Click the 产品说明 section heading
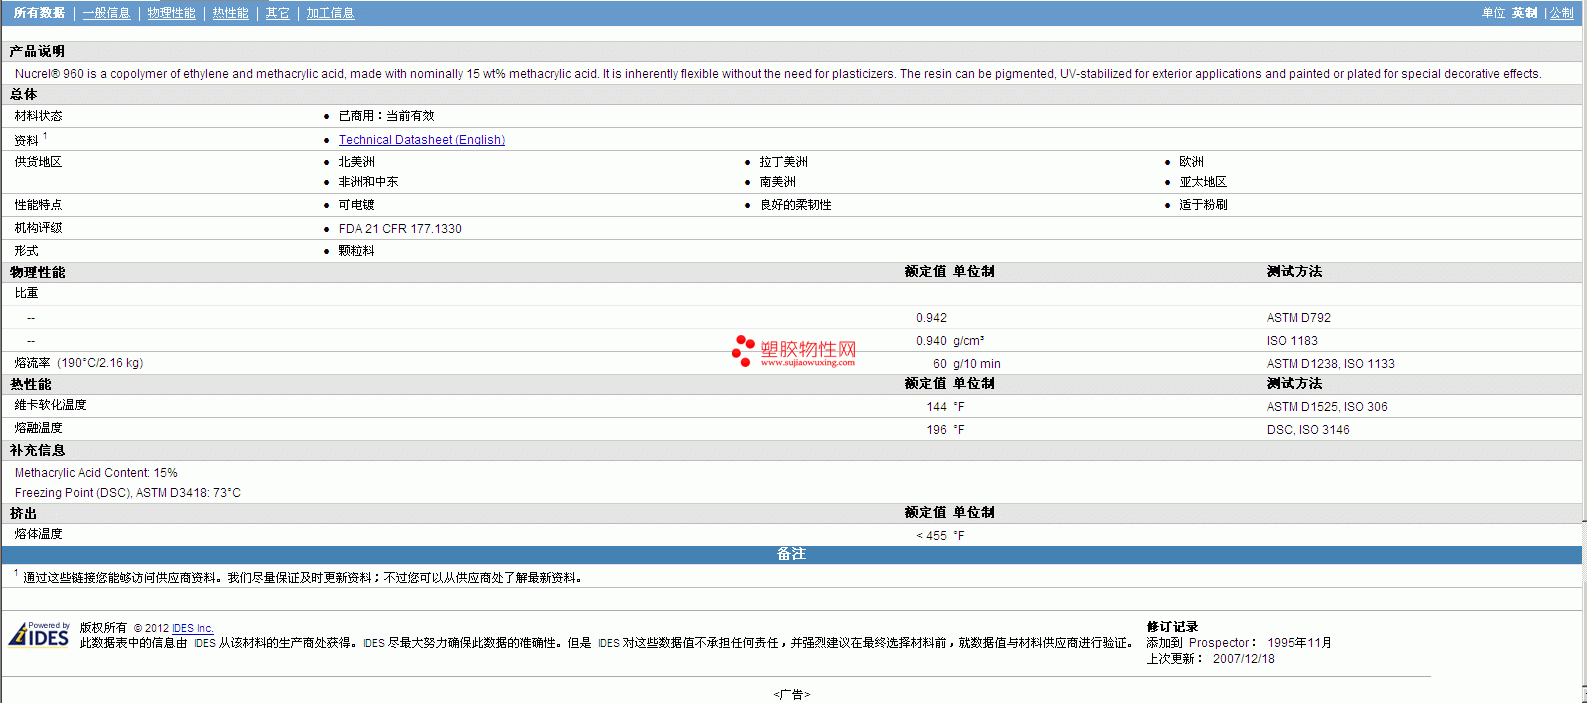Screen dimensions: 1587x703 37,51
